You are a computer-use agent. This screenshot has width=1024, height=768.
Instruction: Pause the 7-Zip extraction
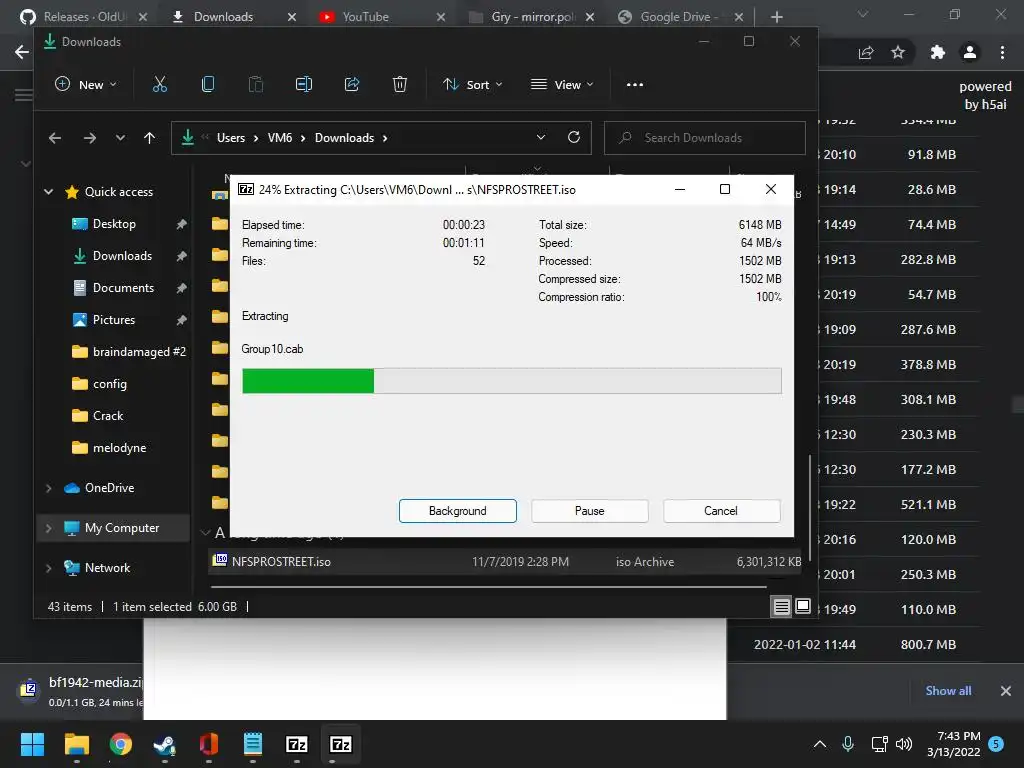coord(590,511)
